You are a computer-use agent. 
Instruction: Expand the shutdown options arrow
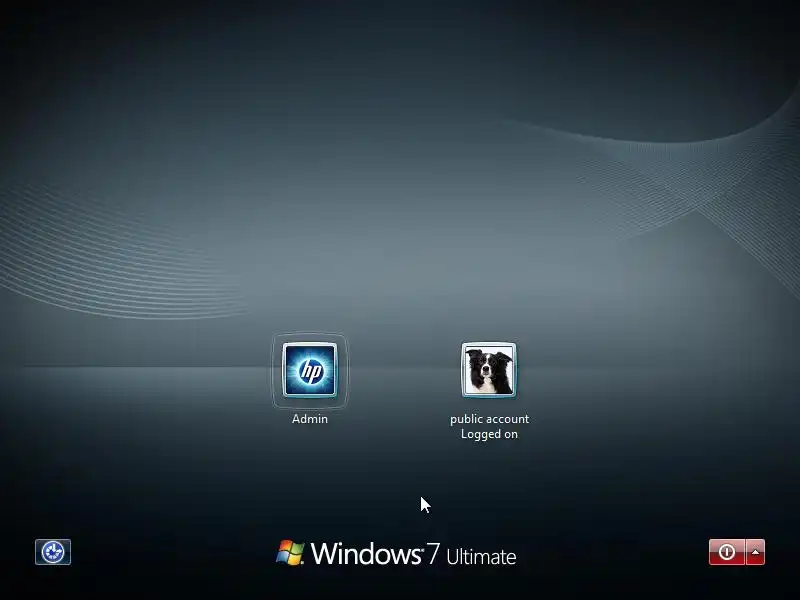coord(755,552)
